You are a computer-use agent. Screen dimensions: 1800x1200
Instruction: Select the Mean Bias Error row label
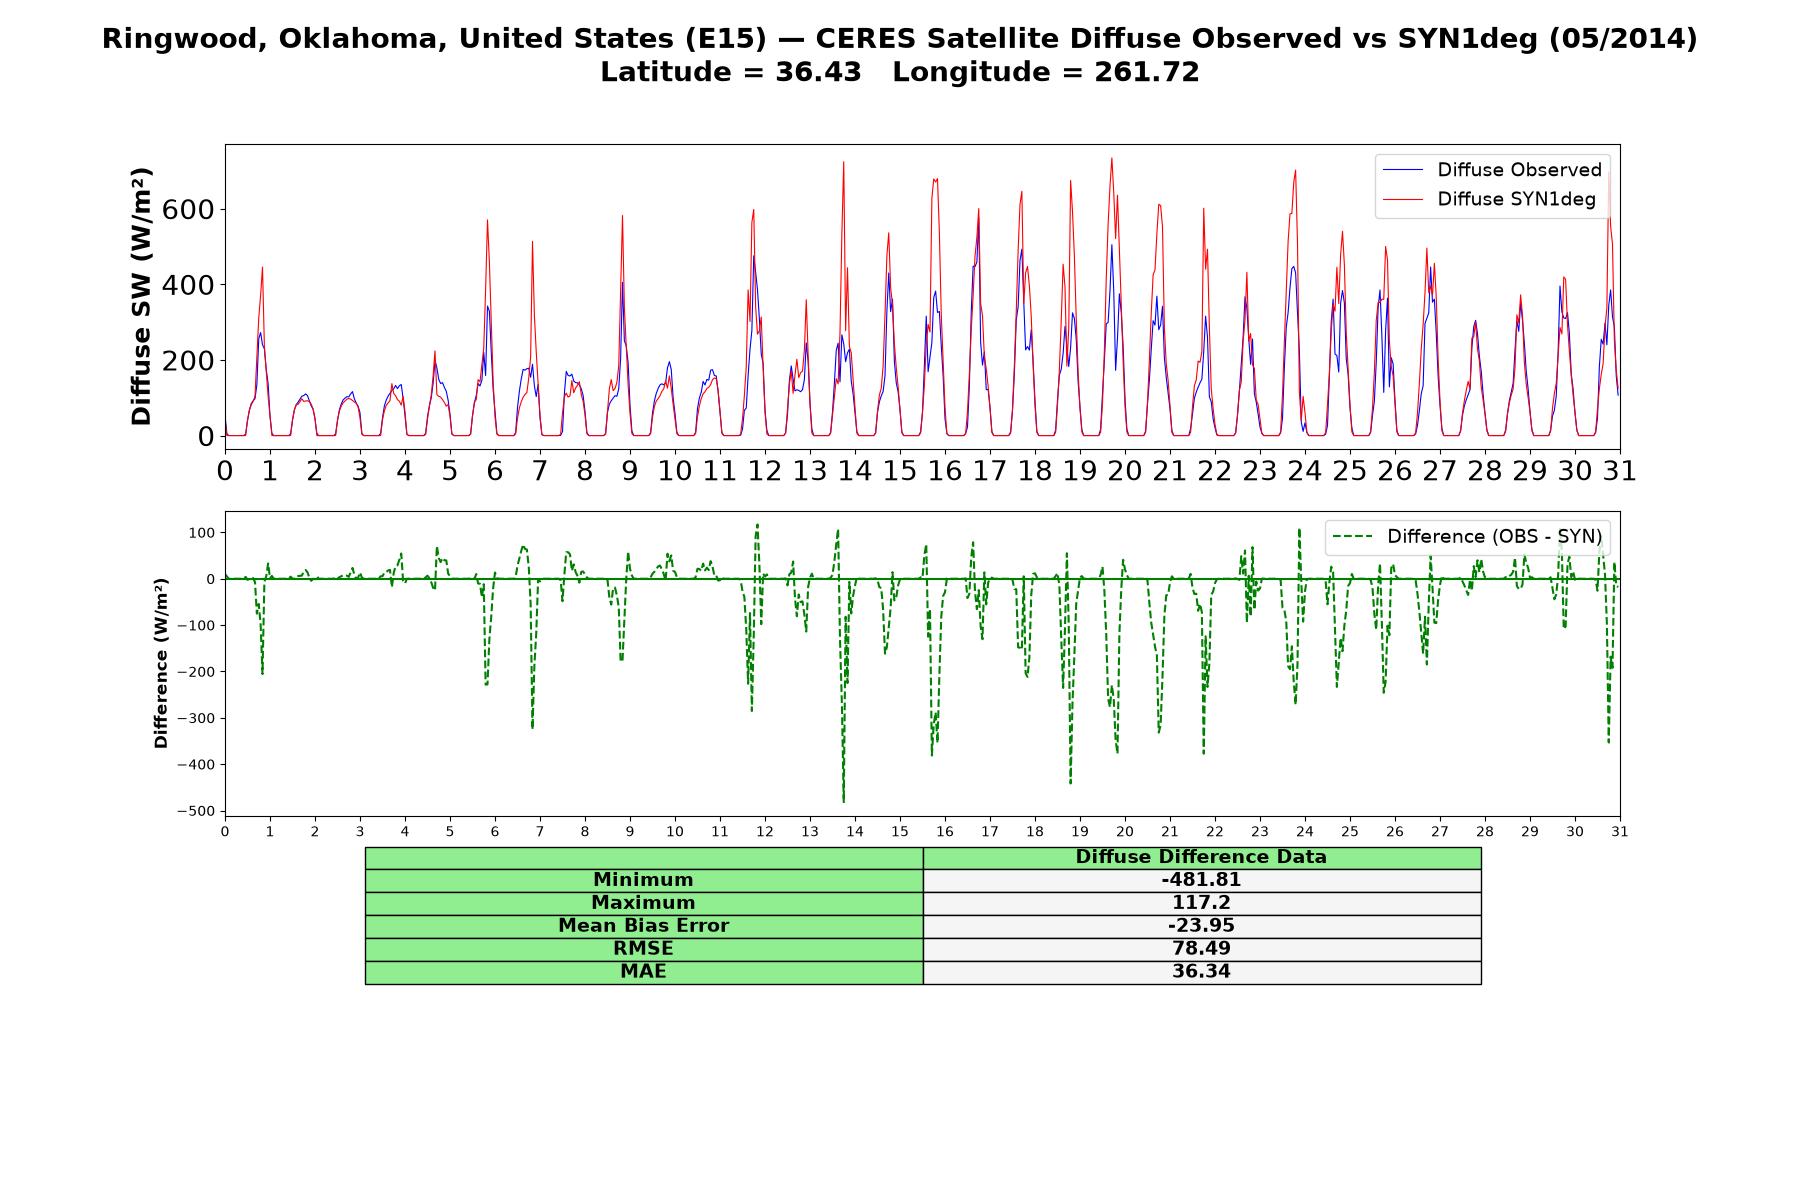pos(644,926)
